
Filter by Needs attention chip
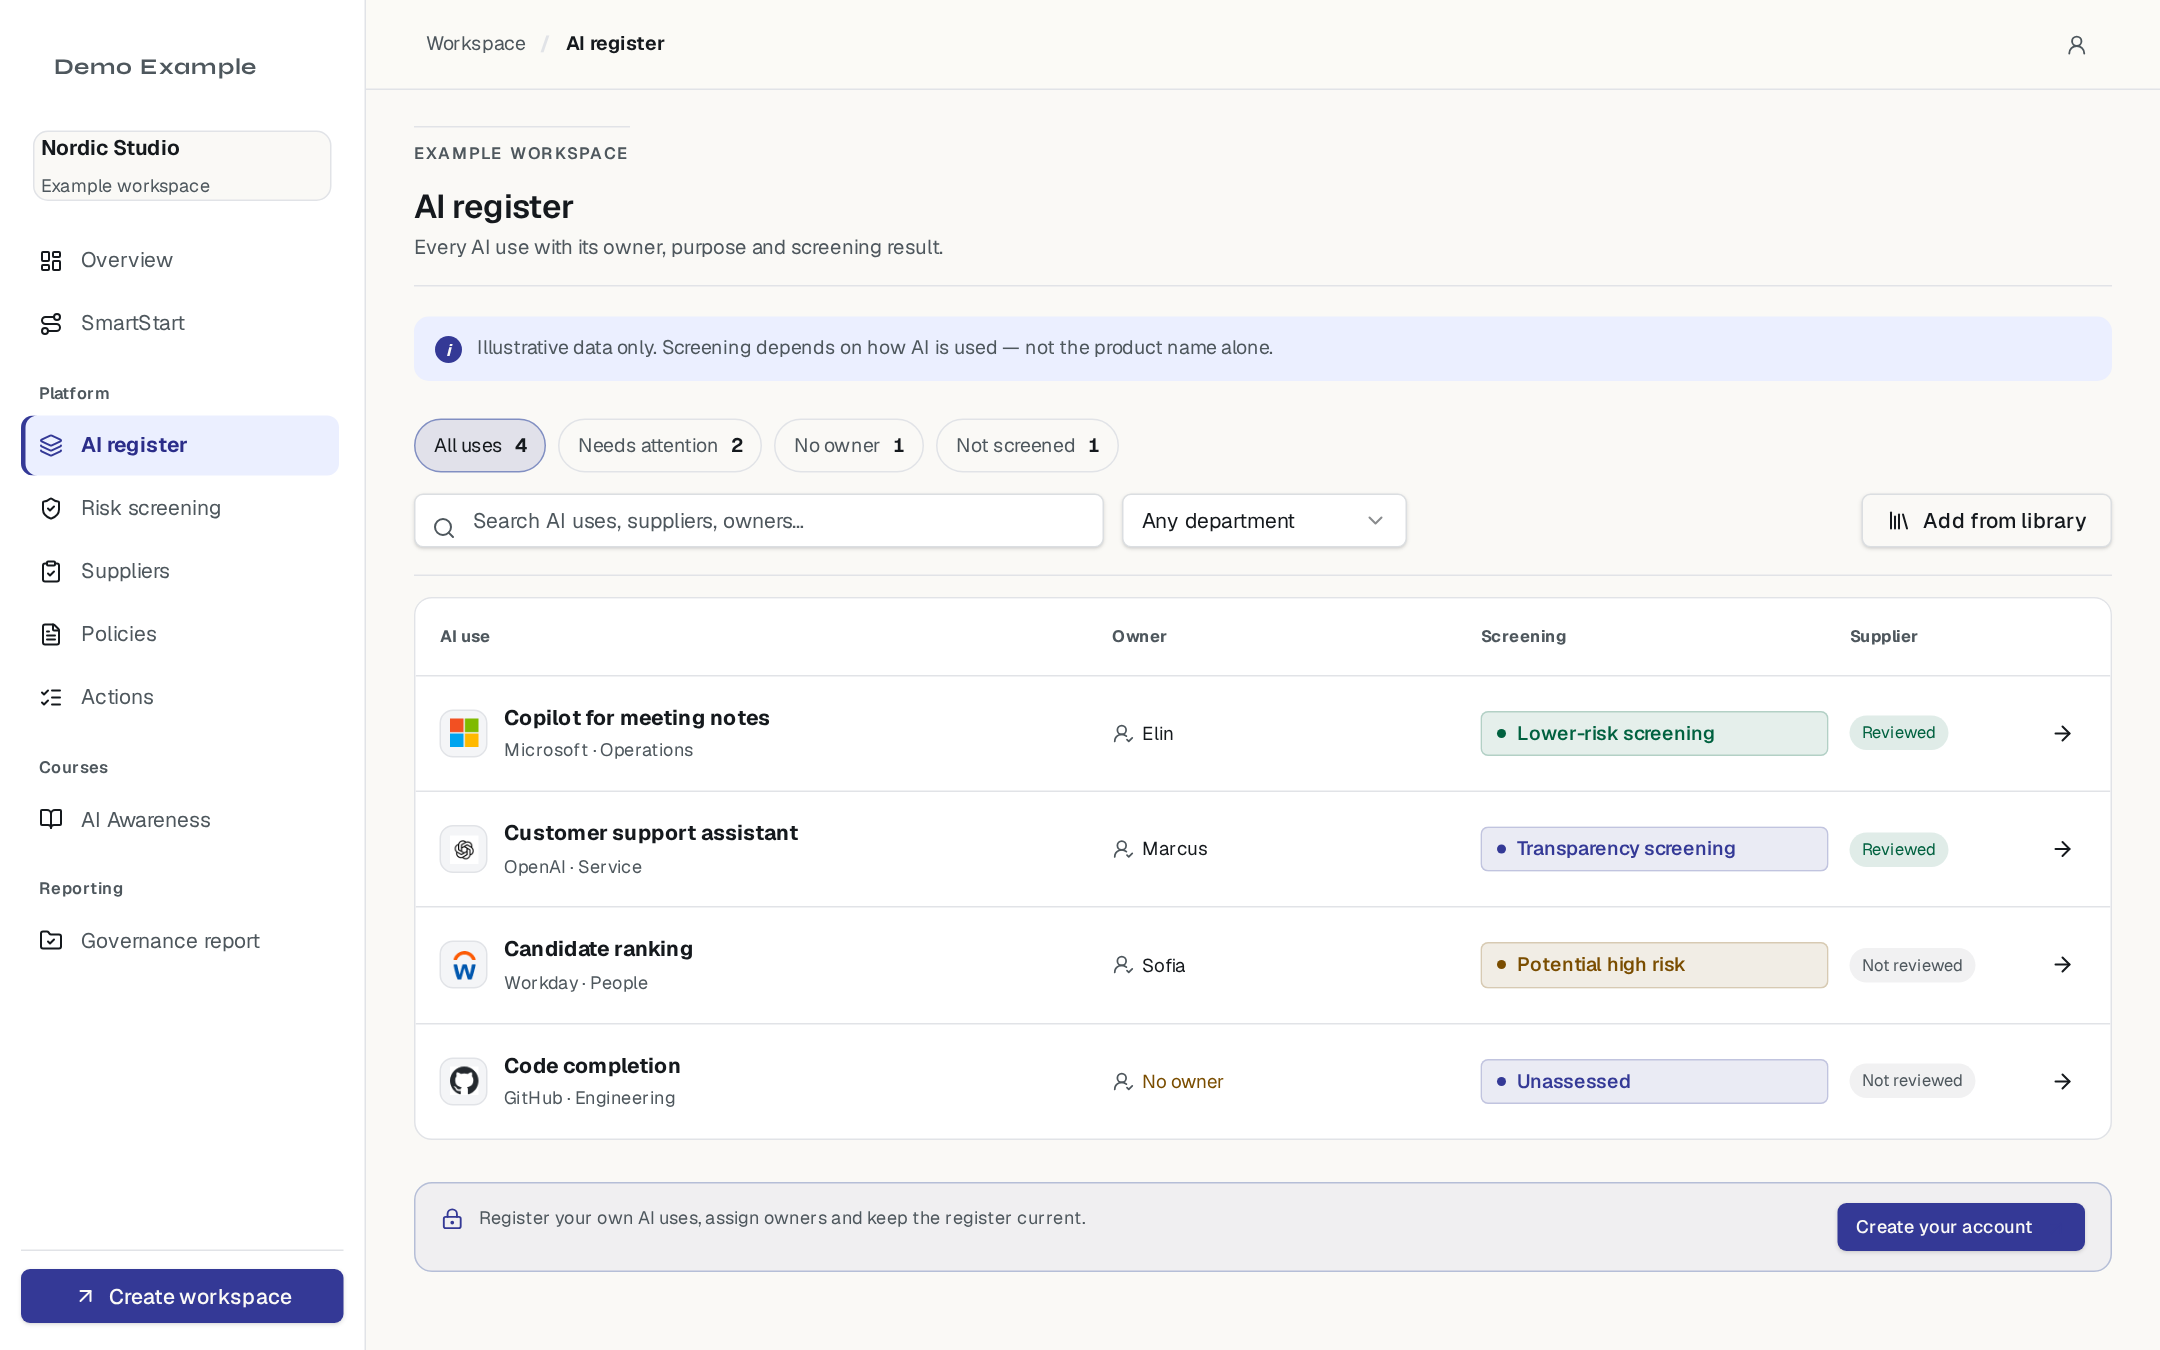[660, 445]
